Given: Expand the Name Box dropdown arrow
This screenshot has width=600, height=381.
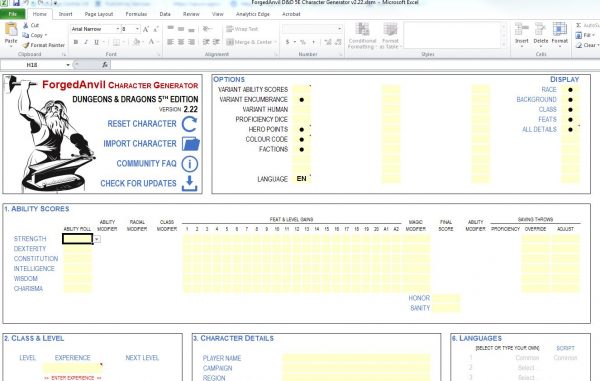Looking at the screenshot, I should point(68,65).
